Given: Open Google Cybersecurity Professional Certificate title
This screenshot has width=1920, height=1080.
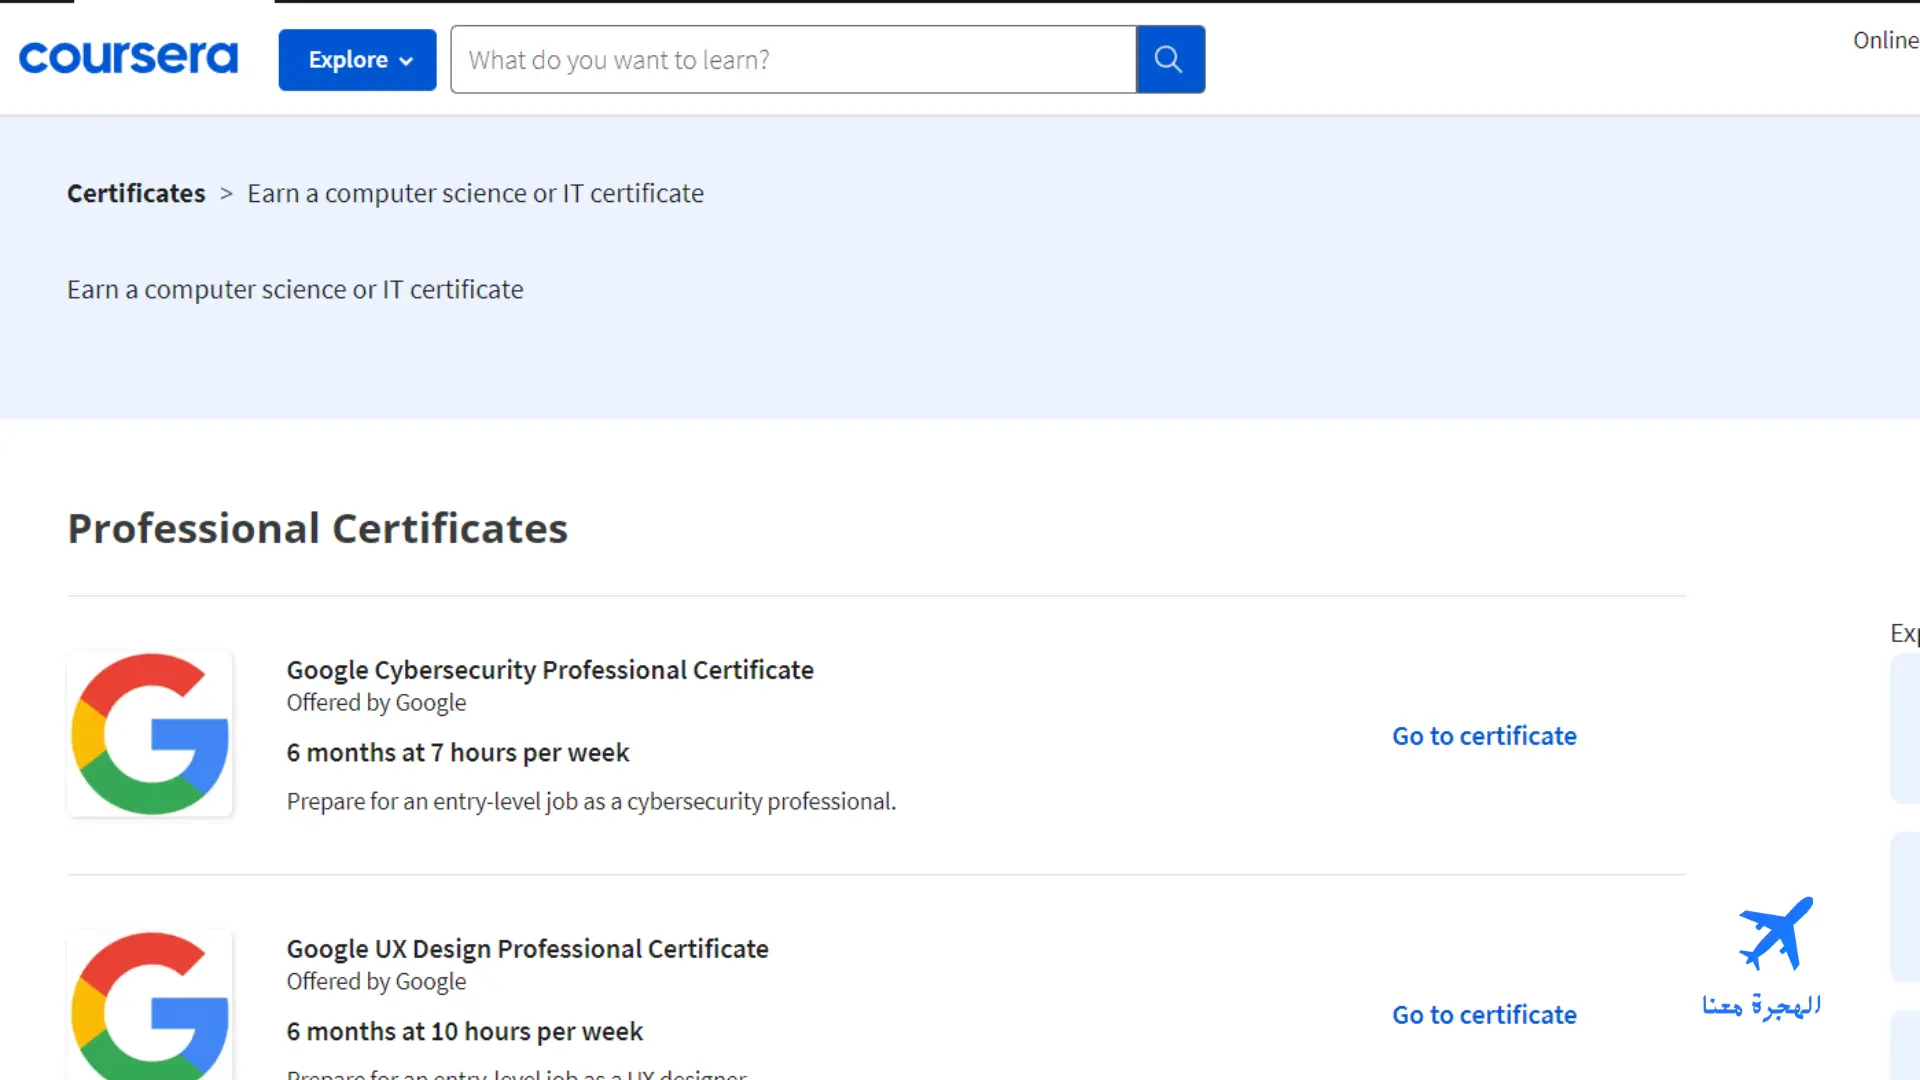Looking at the screenshot, I should (550, 670).
